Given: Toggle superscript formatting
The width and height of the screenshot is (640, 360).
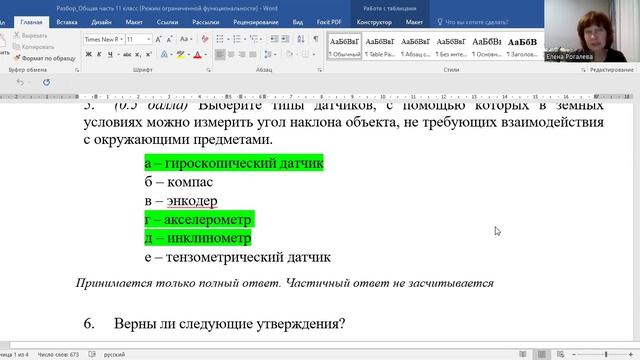Looking at the screenshot, I should 149,54.
